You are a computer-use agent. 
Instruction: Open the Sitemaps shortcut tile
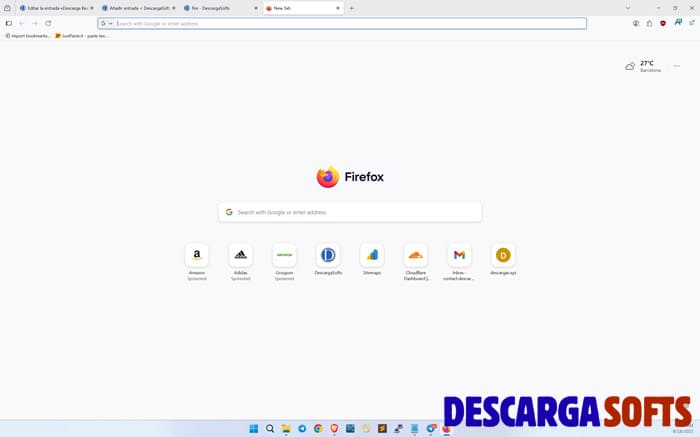pos(372,255)
